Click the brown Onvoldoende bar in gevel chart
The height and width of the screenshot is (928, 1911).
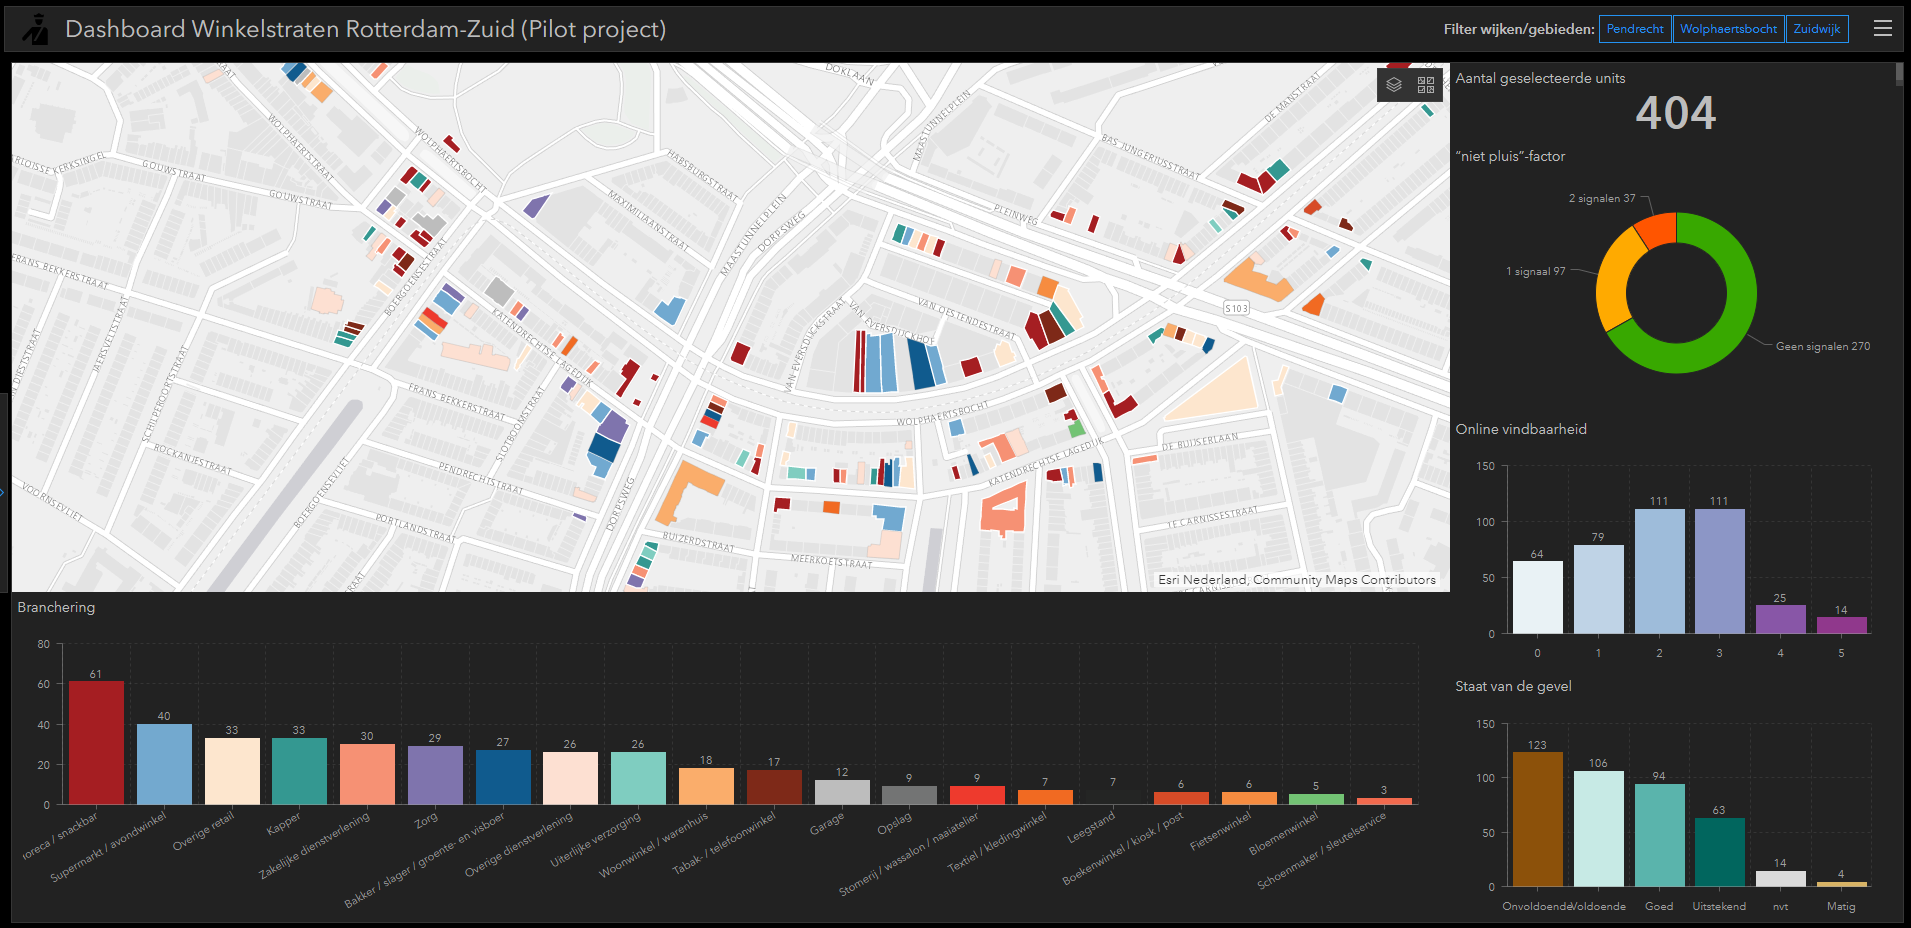pos(1537,819)
